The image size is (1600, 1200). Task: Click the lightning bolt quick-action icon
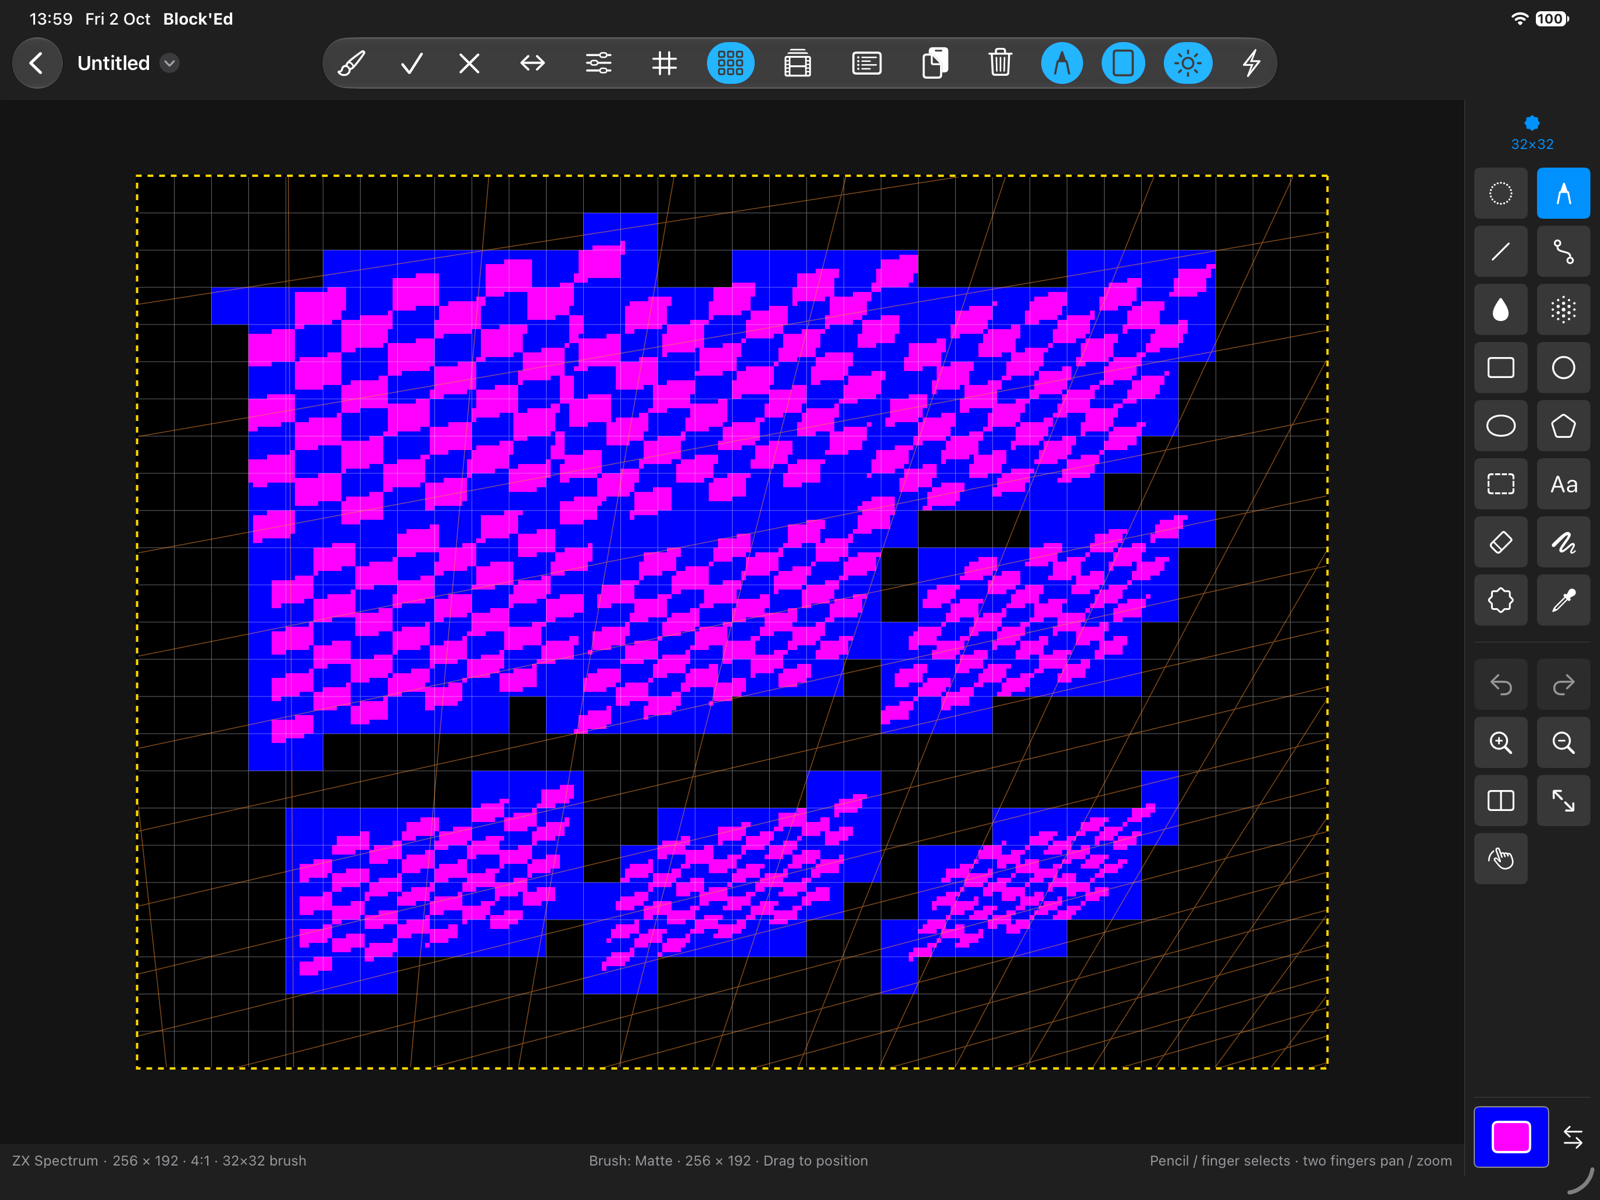[x=1251, y=63]
